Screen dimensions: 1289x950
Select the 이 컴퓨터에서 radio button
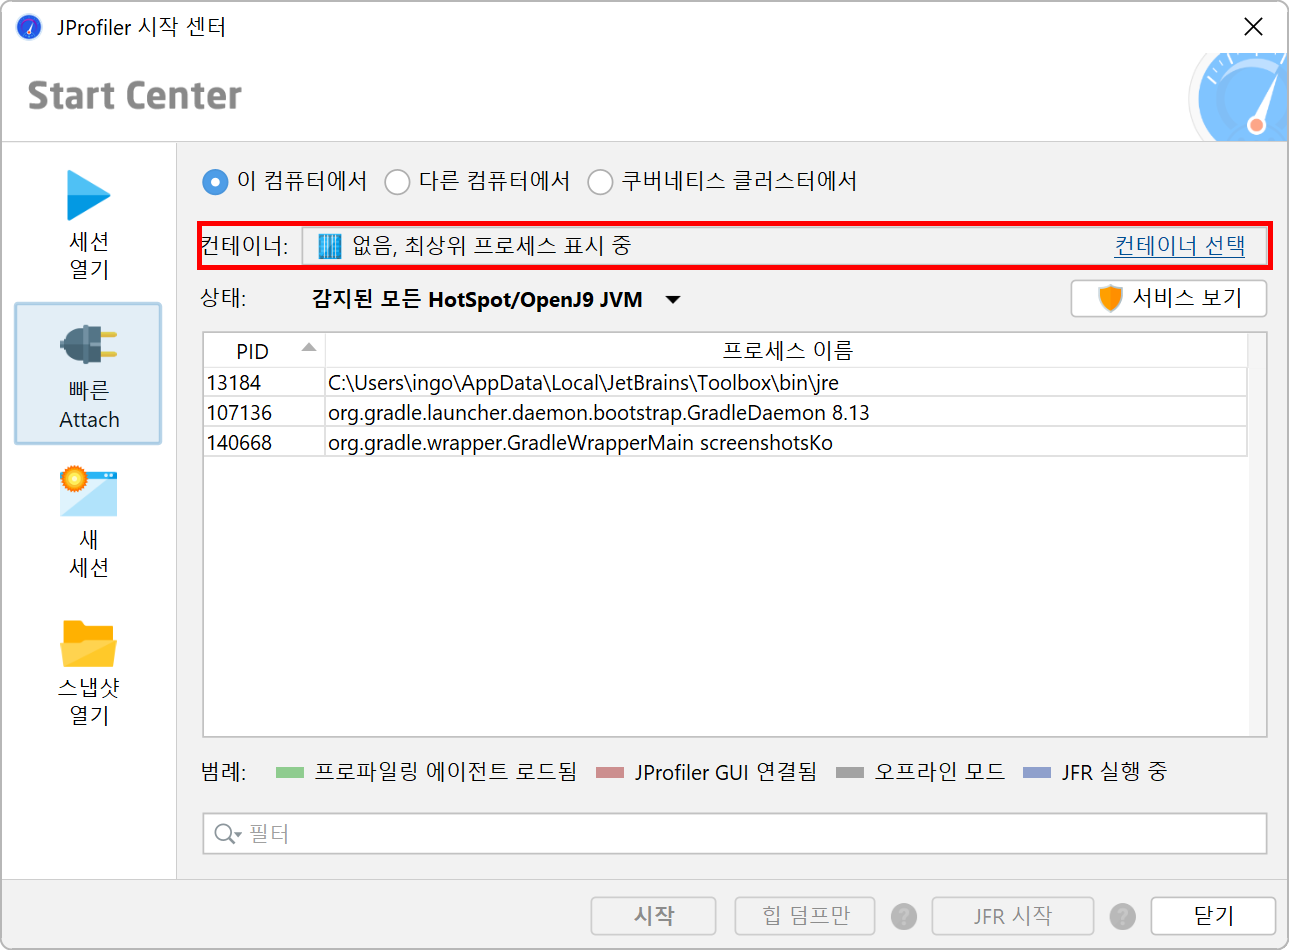215,182
